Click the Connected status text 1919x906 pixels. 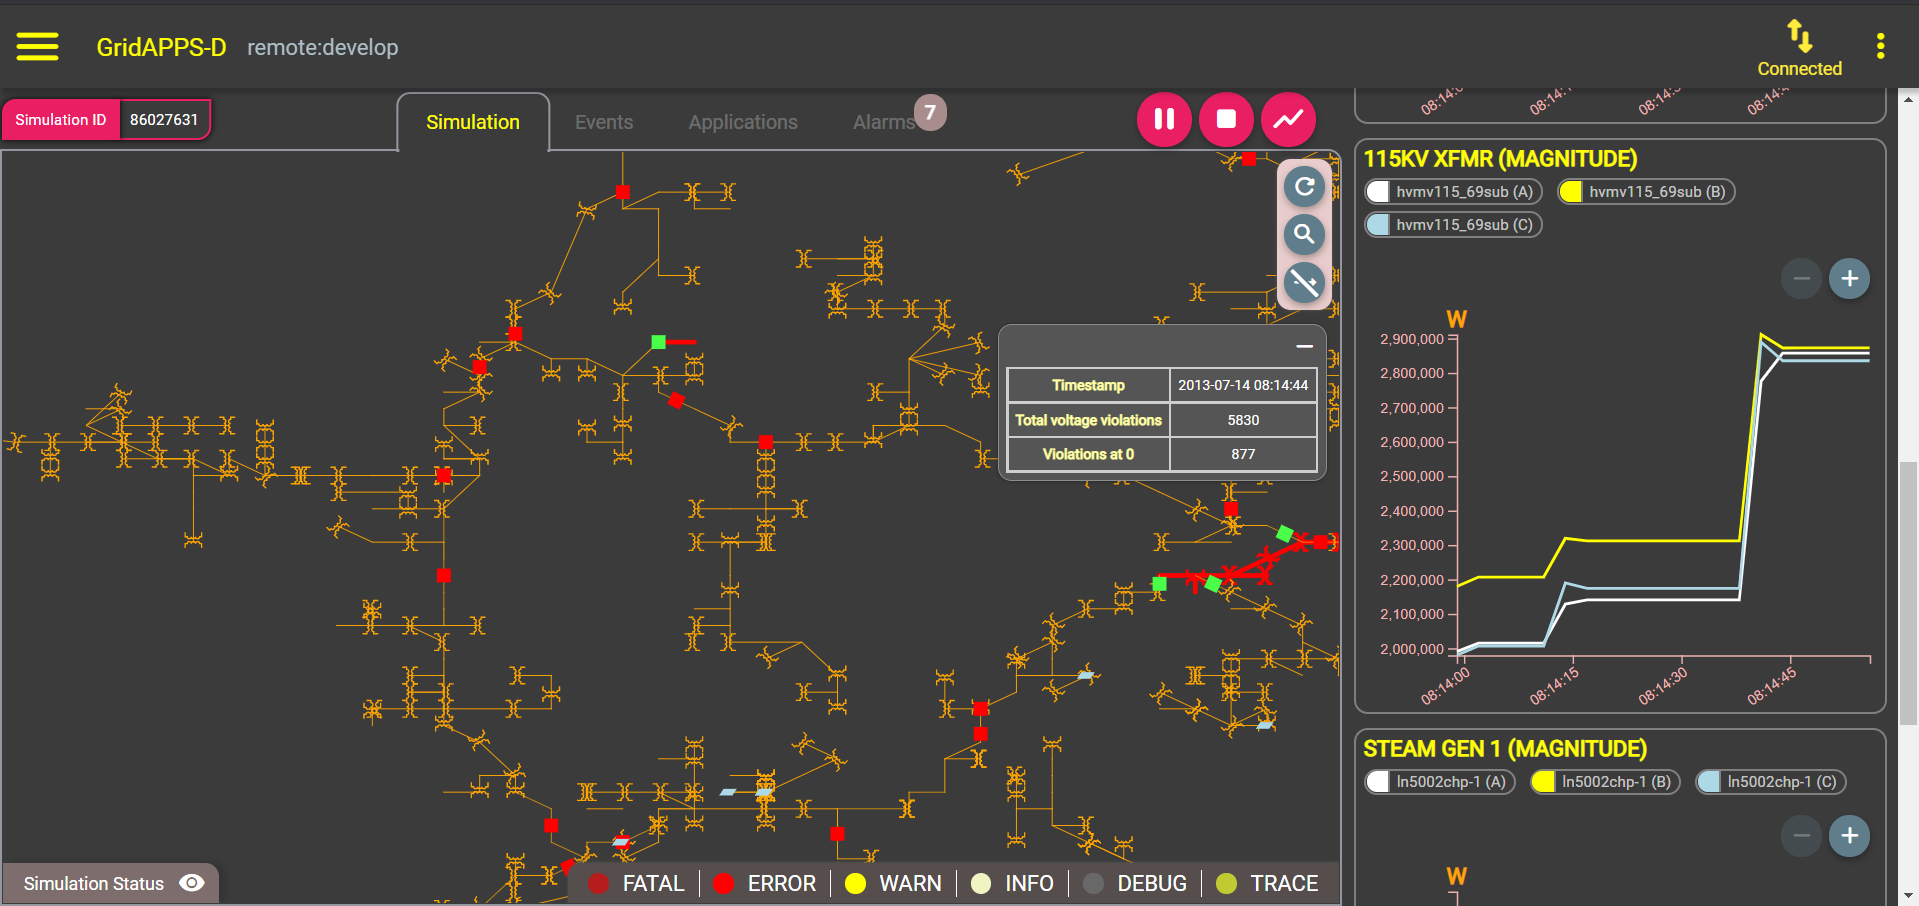(1799, 69)
